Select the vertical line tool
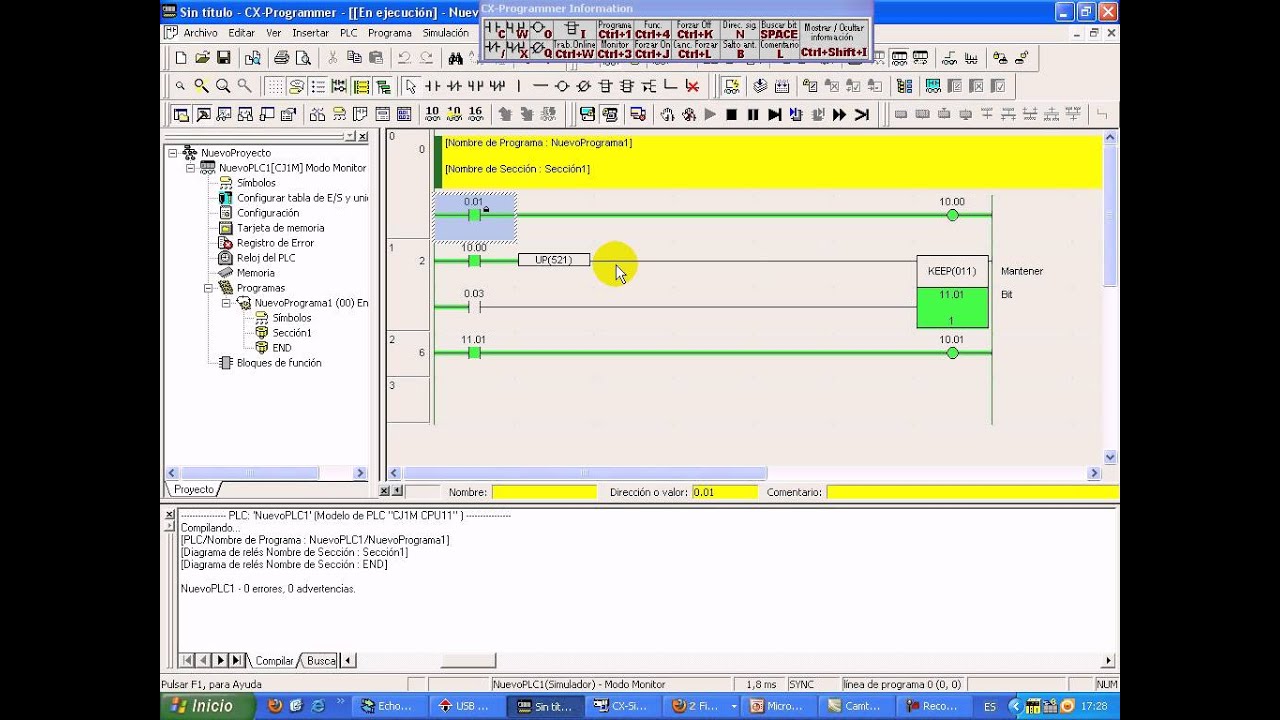The width and height of the screenshot is (1280, 720). click(518, 86)
